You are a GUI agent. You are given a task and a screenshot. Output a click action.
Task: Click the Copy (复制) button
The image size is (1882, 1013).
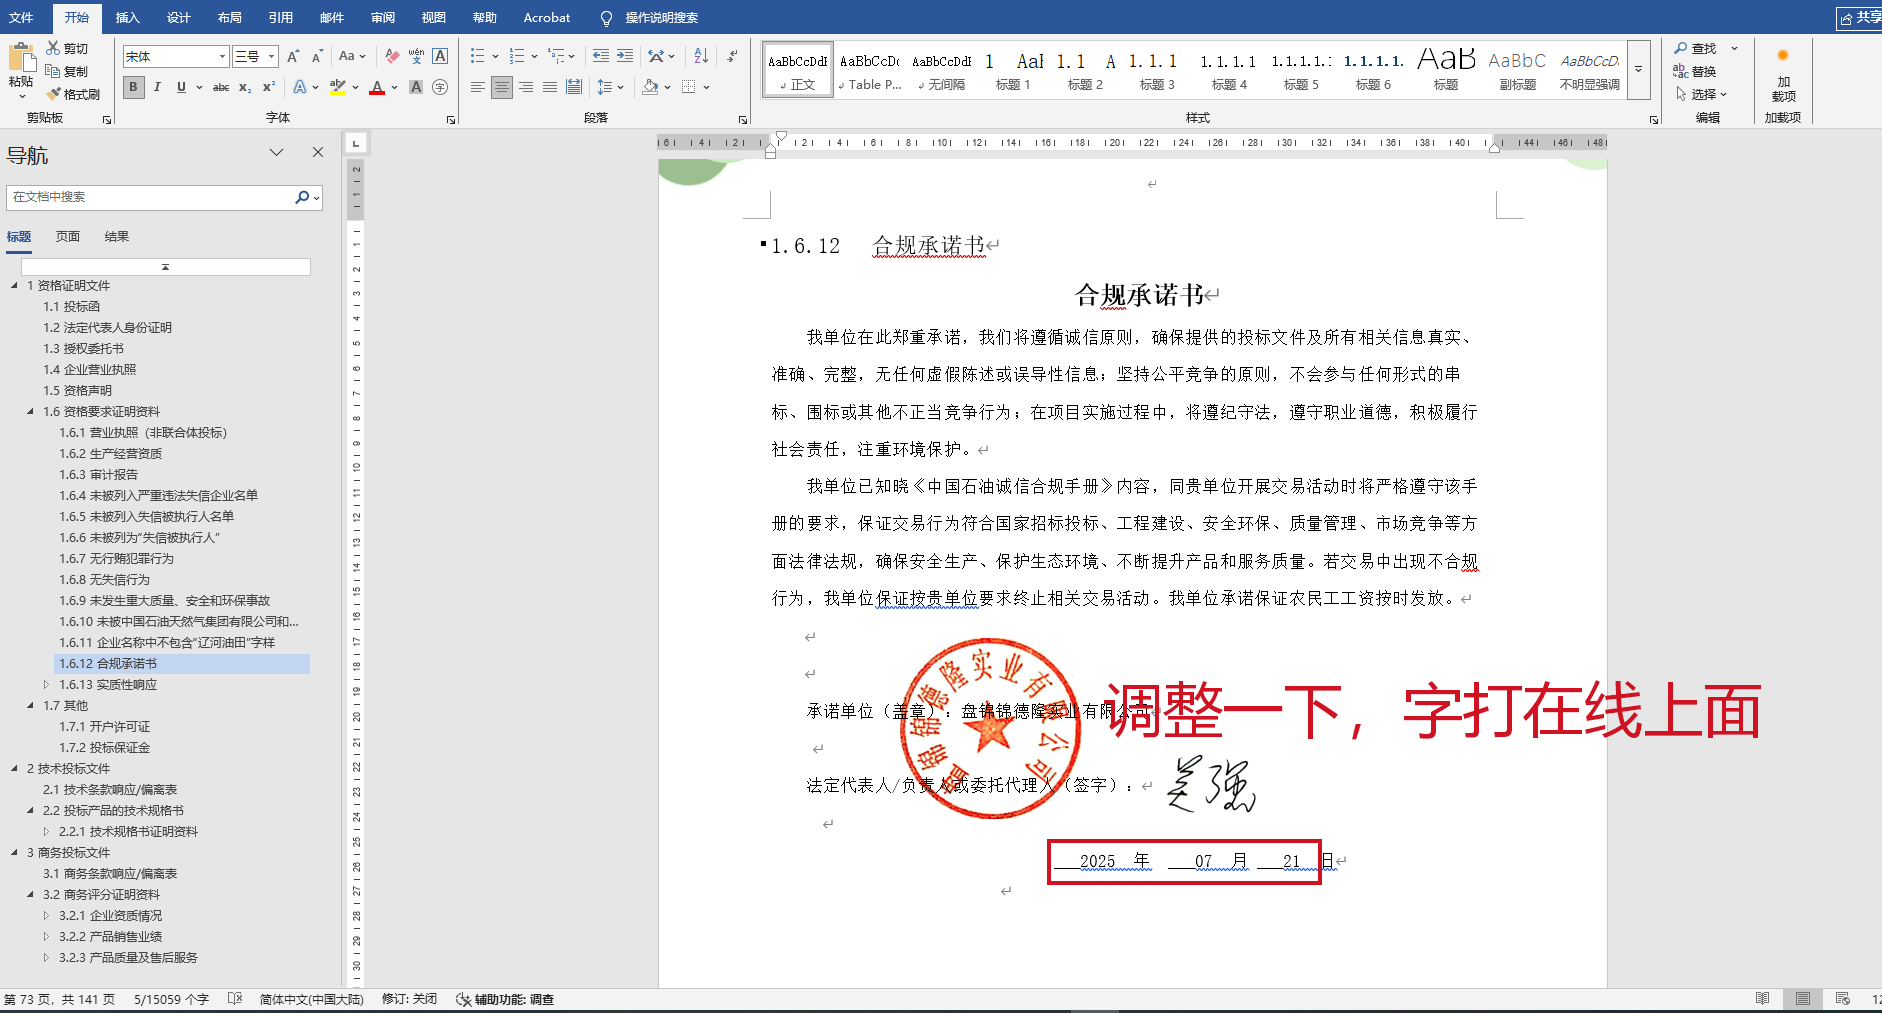tap(67, 71)
